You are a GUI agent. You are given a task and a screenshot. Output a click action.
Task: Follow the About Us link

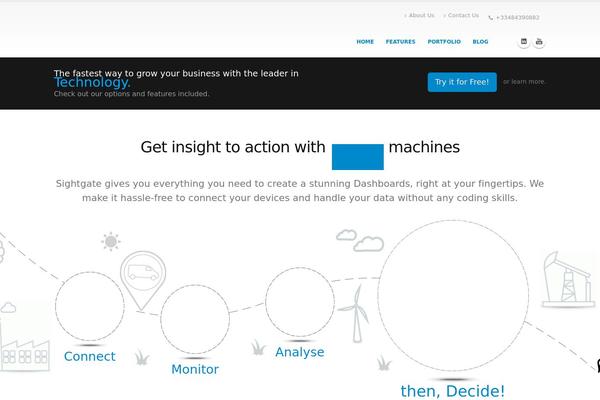pyautogui.click(x=421, y=15)
